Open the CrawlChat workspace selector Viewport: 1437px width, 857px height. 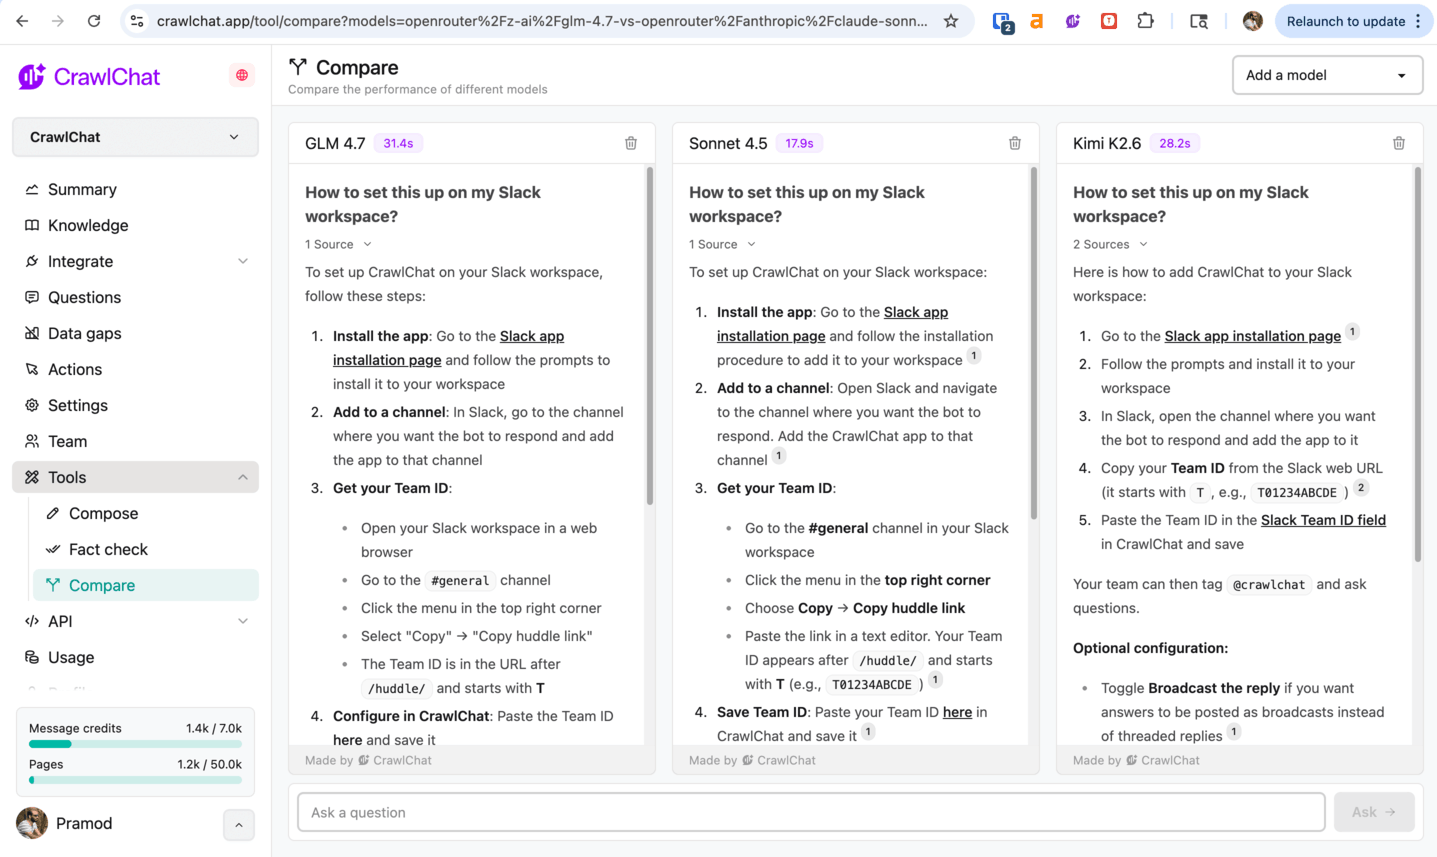tap(135, 137)
